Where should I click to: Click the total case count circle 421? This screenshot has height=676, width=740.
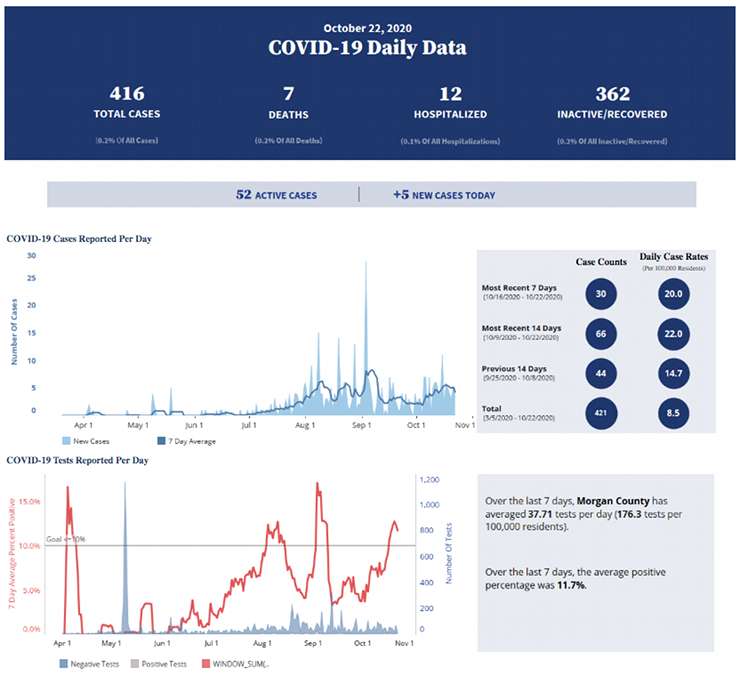coord(602,410)
